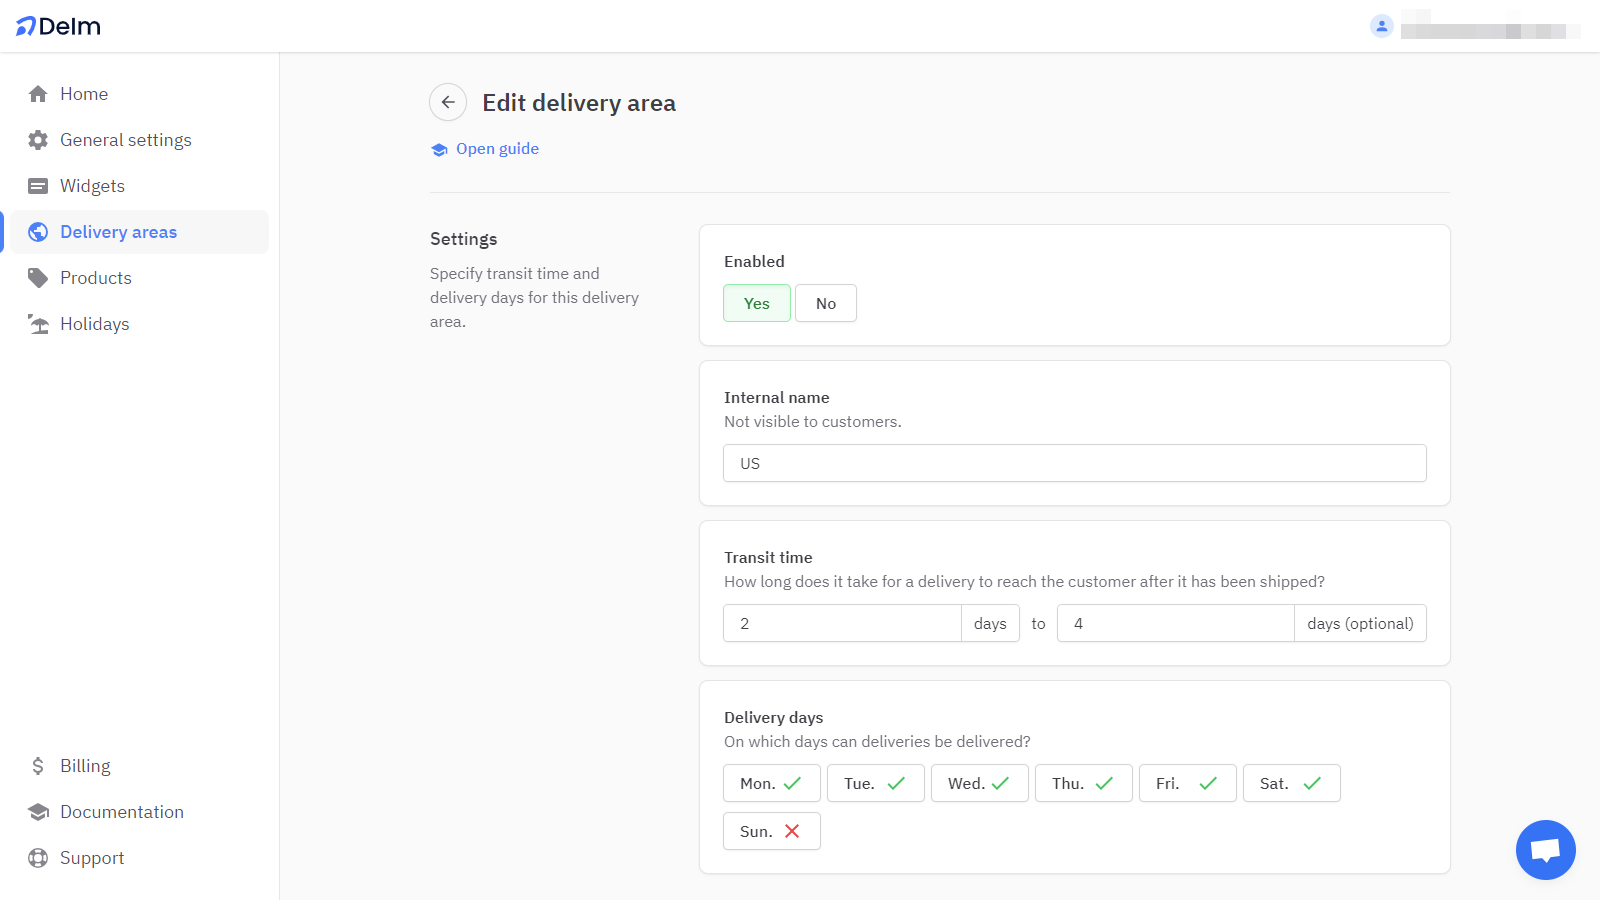The width and height of the screenshot is (1600, 900).
Task: Open the chat support bubble
Action: [1545, 849]
